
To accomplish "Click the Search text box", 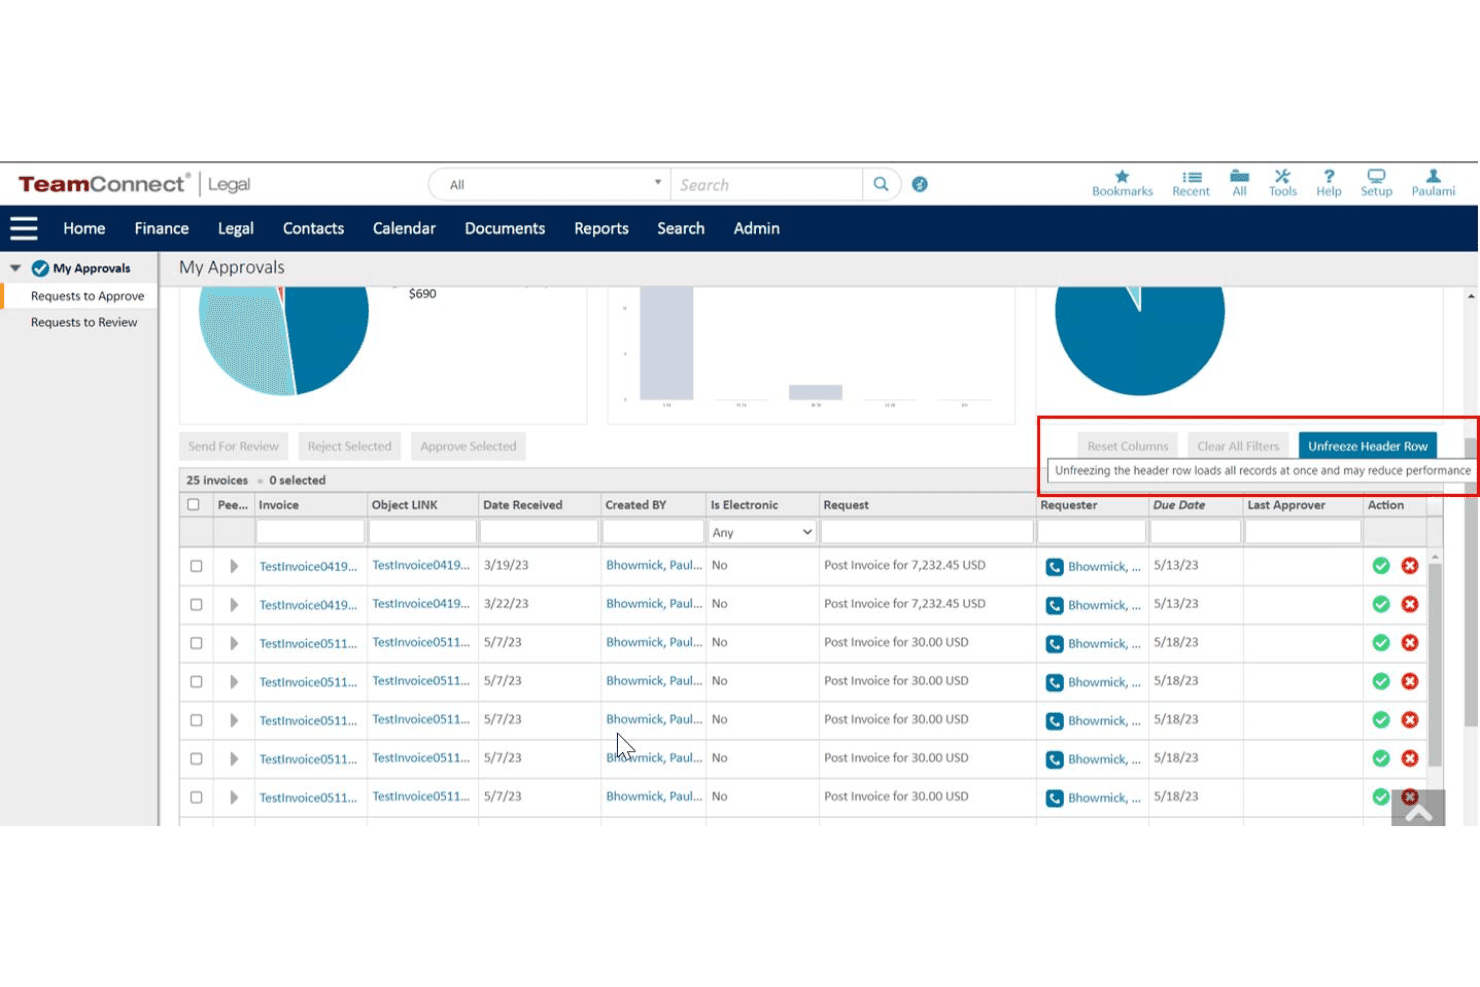I will (766, 185).
